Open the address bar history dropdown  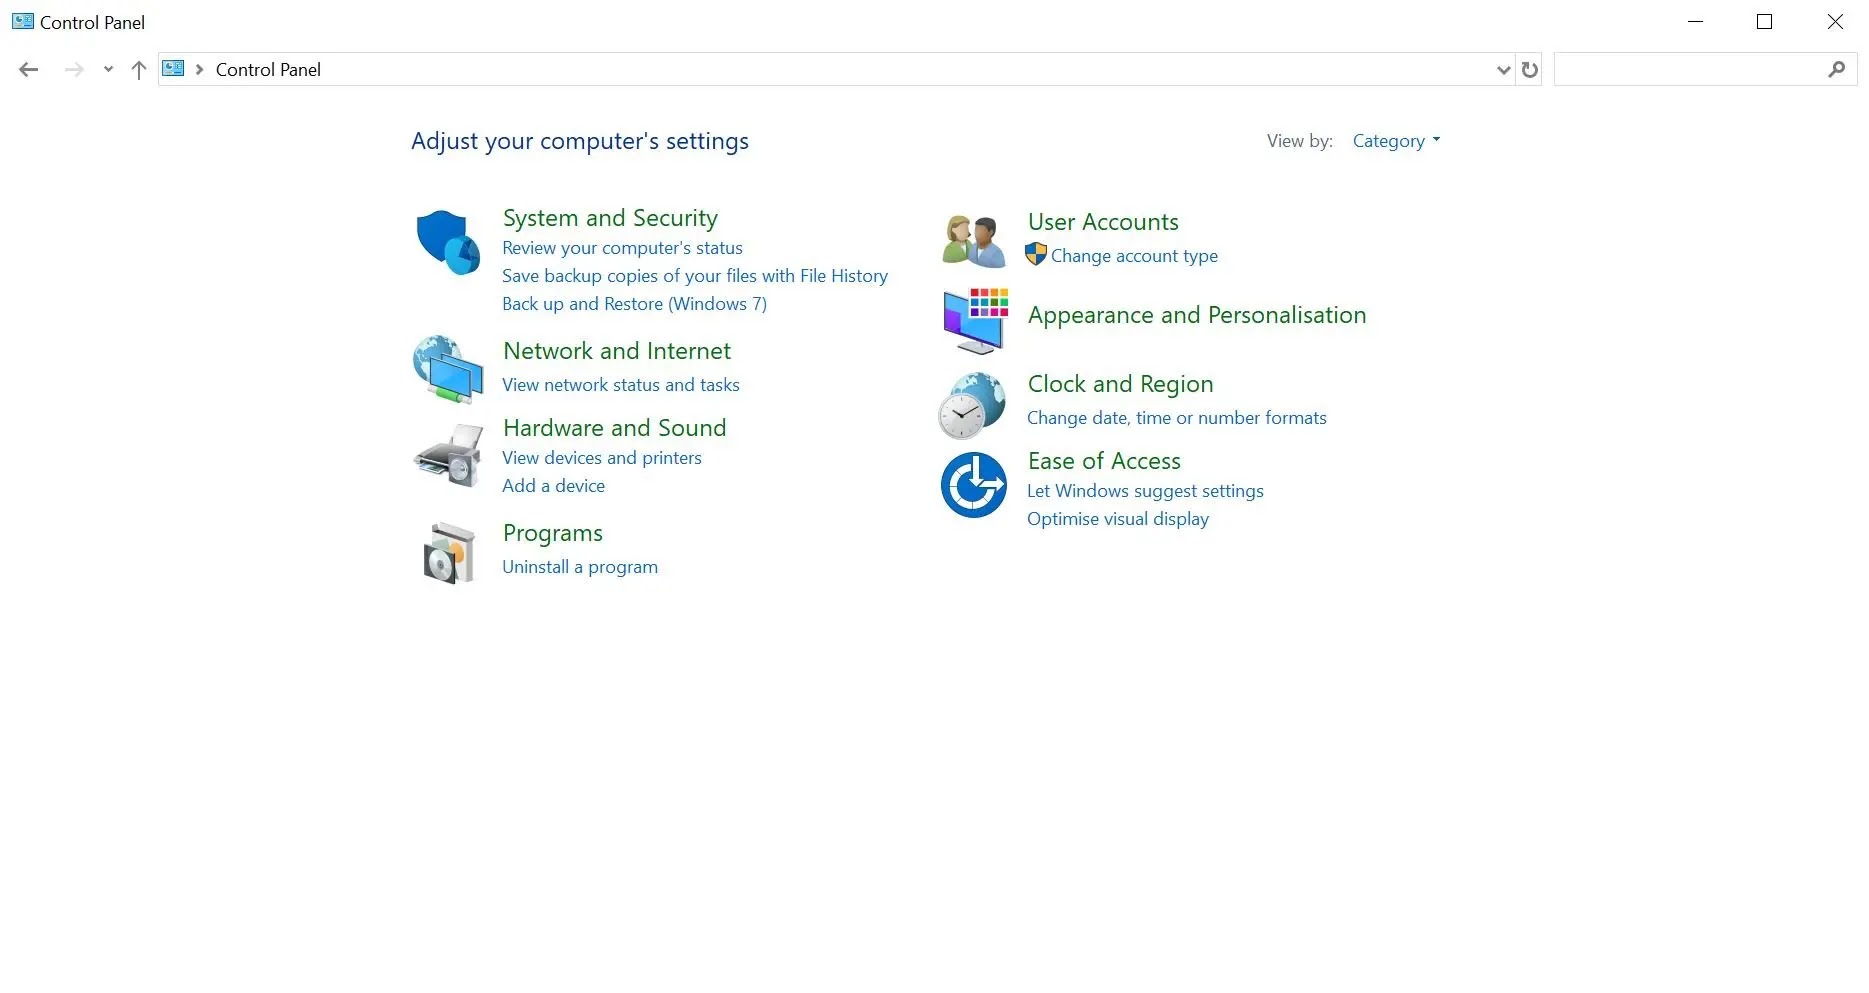[x=1503, y=69]
